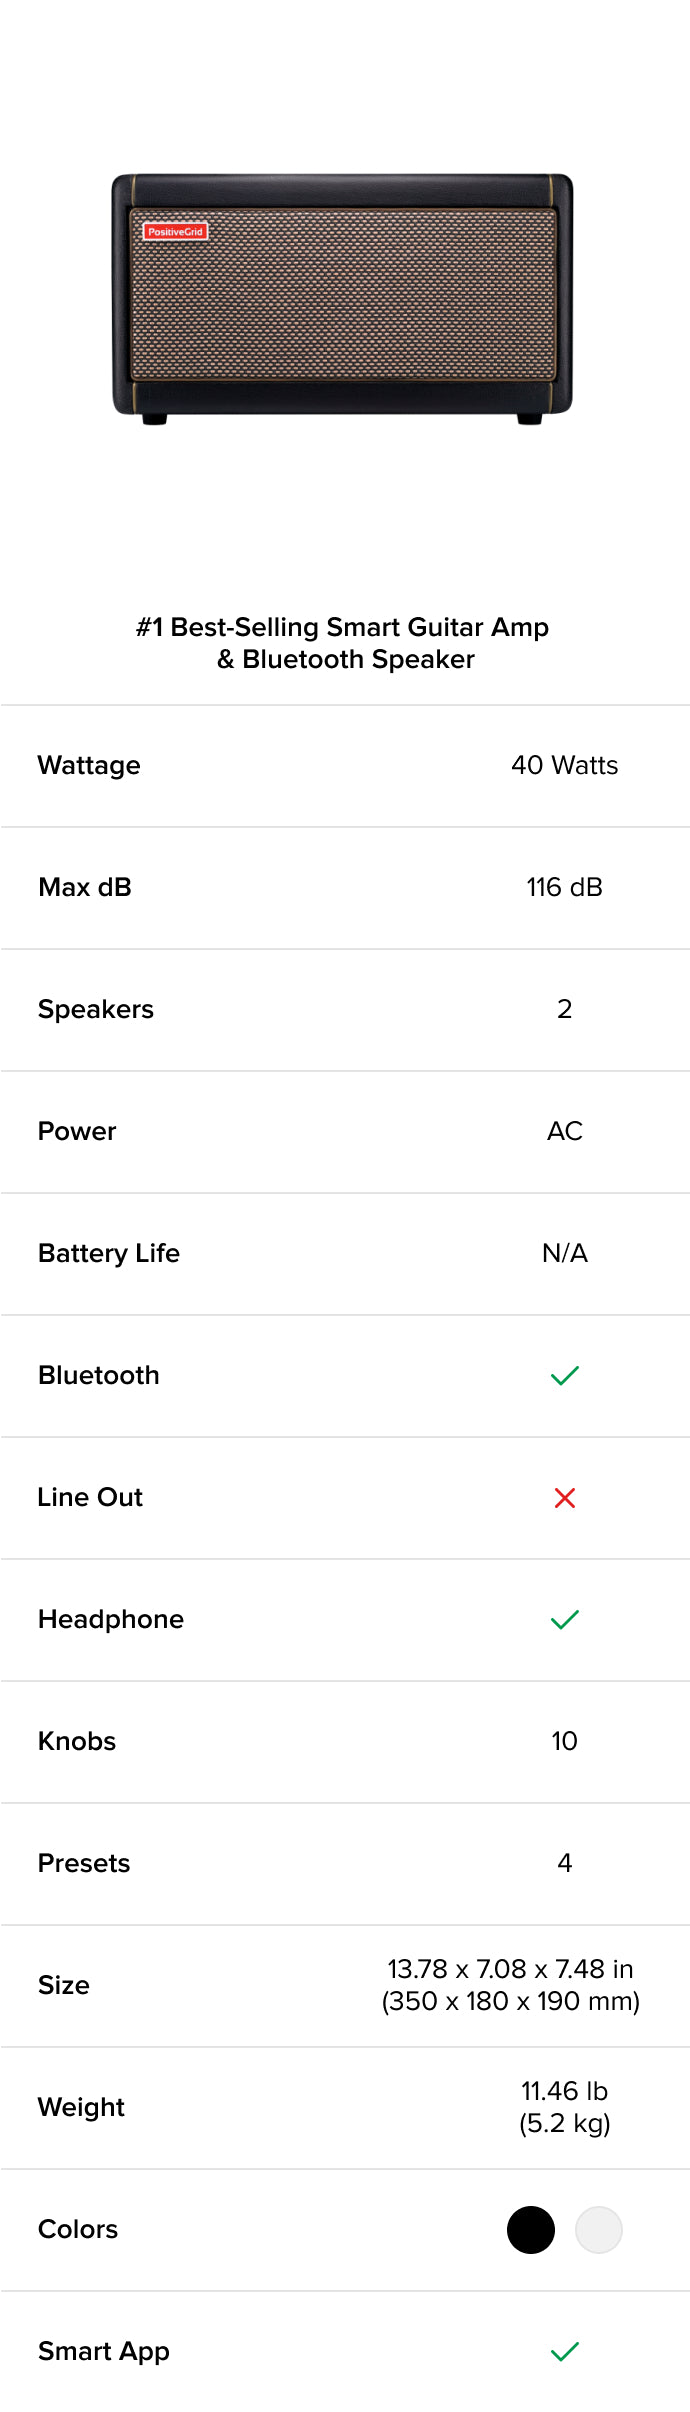Click the Size dimensions text

tap(511, 1985)
